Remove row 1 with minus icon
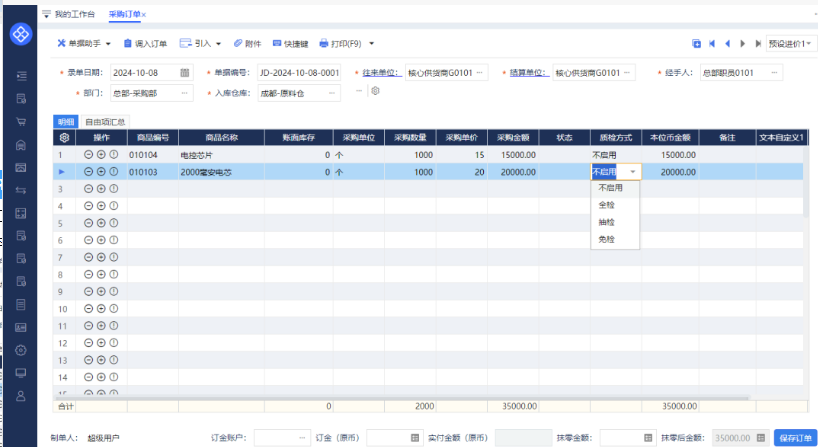 pyautogui.click(x=88, y=154)
